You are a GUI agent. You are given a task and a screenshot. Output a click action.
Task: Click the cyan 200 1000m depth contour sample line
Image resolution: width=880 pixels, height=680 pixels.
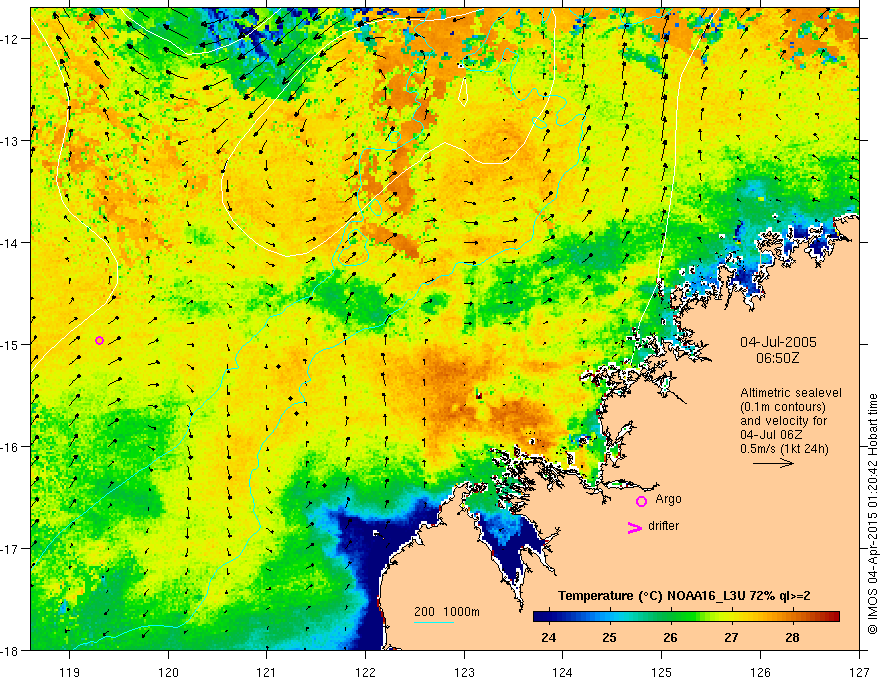[434, 622]
